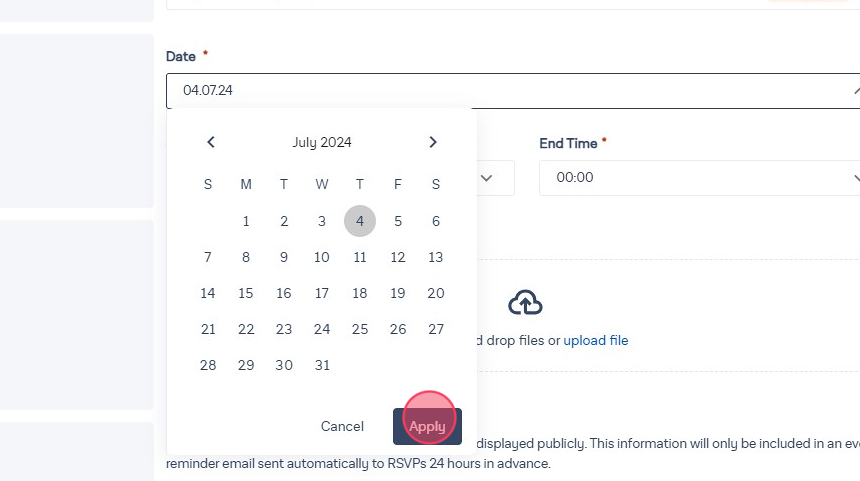Cancel the date picker selection
Image resolution: width=860 pixels, height=481 pixels.
(342, 426)
